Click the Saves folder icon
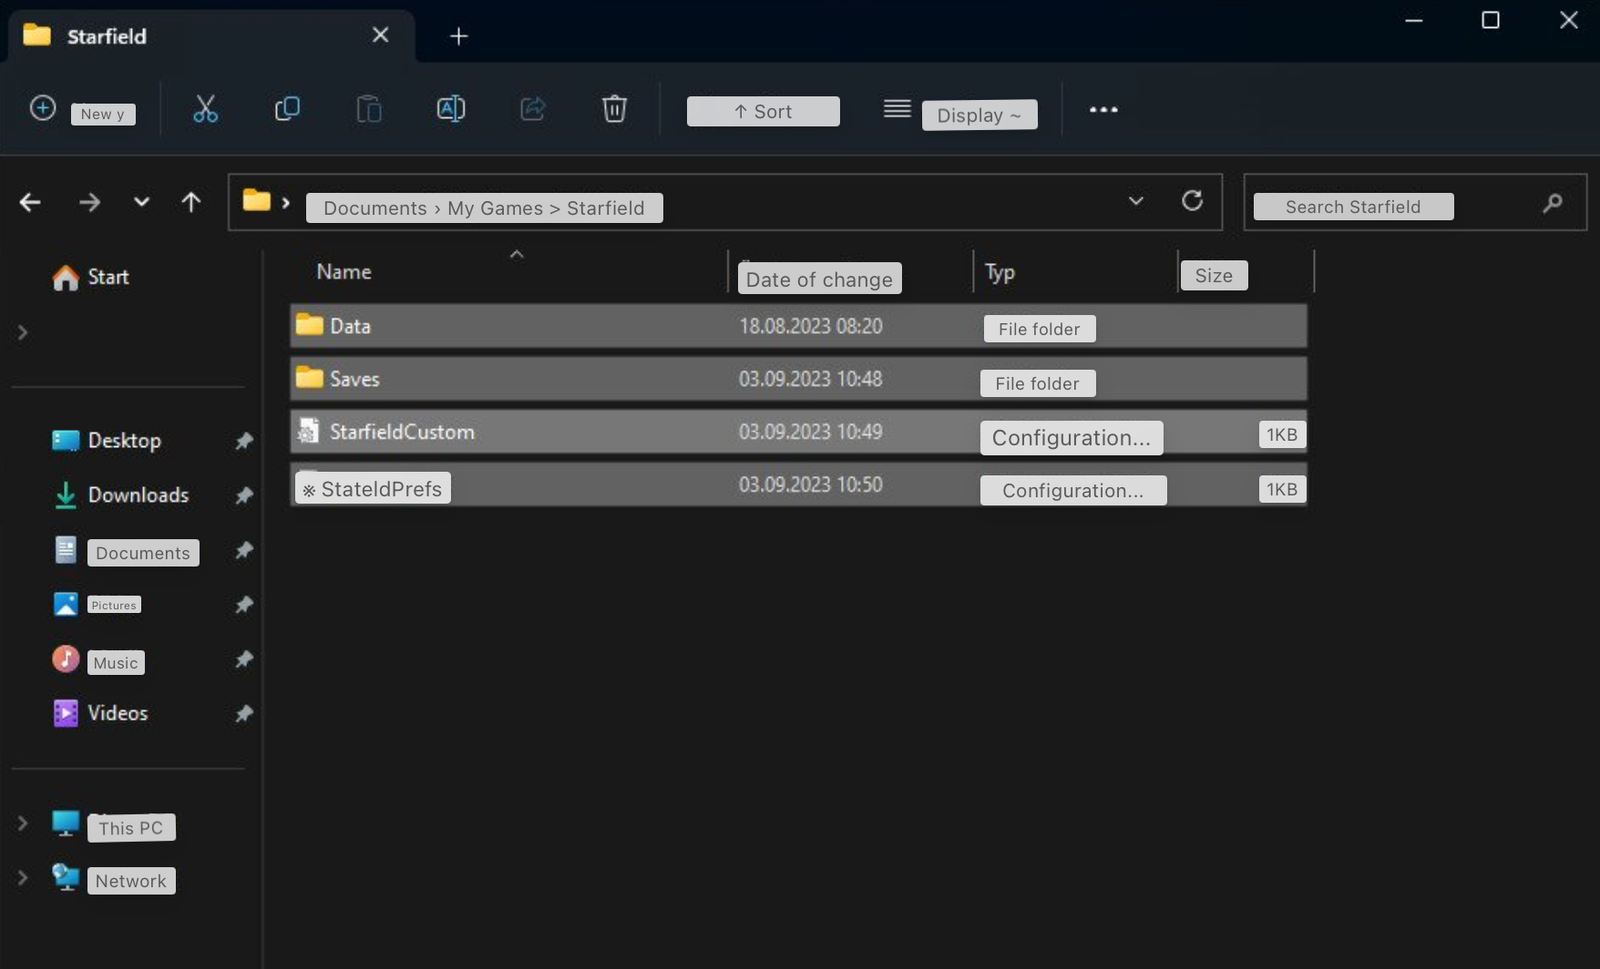The width and height of the screenshot is (1600, 969). pyautogui.click(x=309, y=378)
